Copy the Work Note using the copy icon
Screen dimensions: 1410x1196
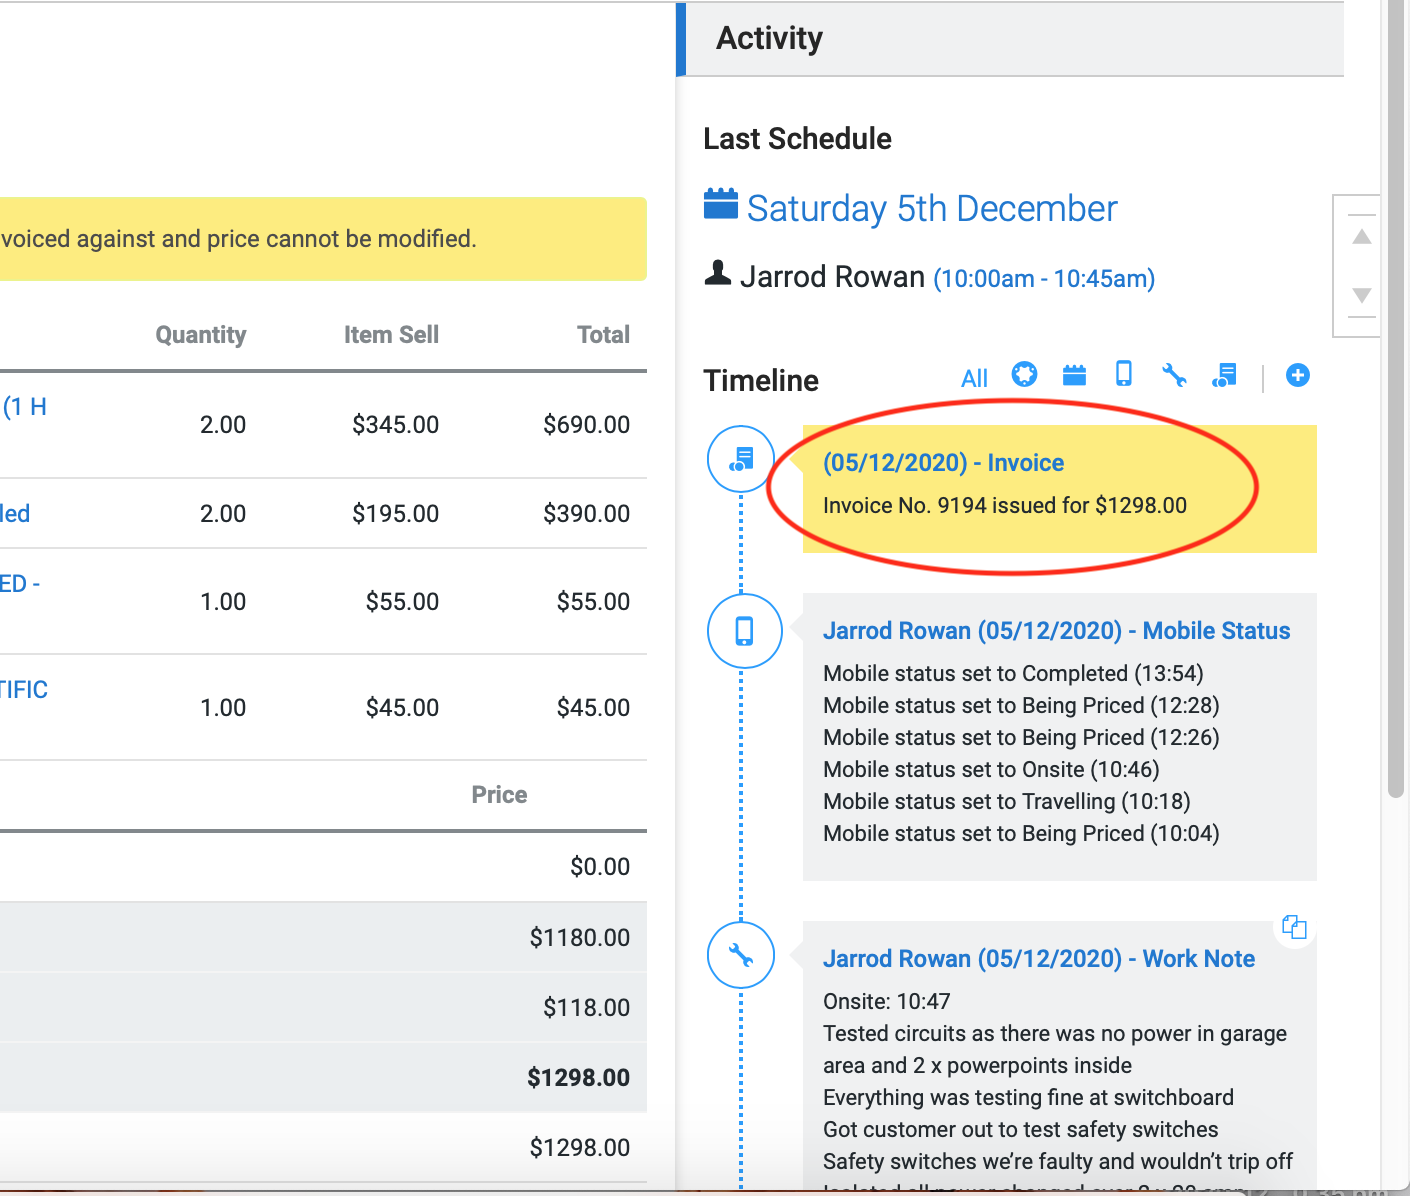1294,927
